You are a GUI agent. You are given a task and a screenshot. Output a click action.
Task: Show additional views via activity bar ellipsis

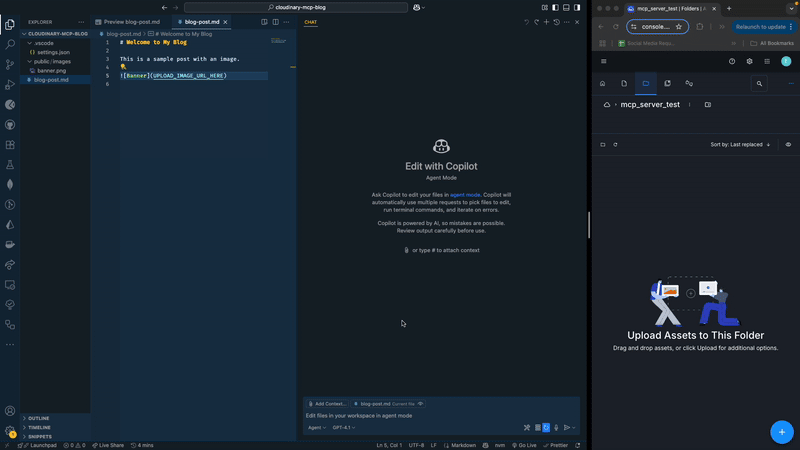tap(10, 345)
